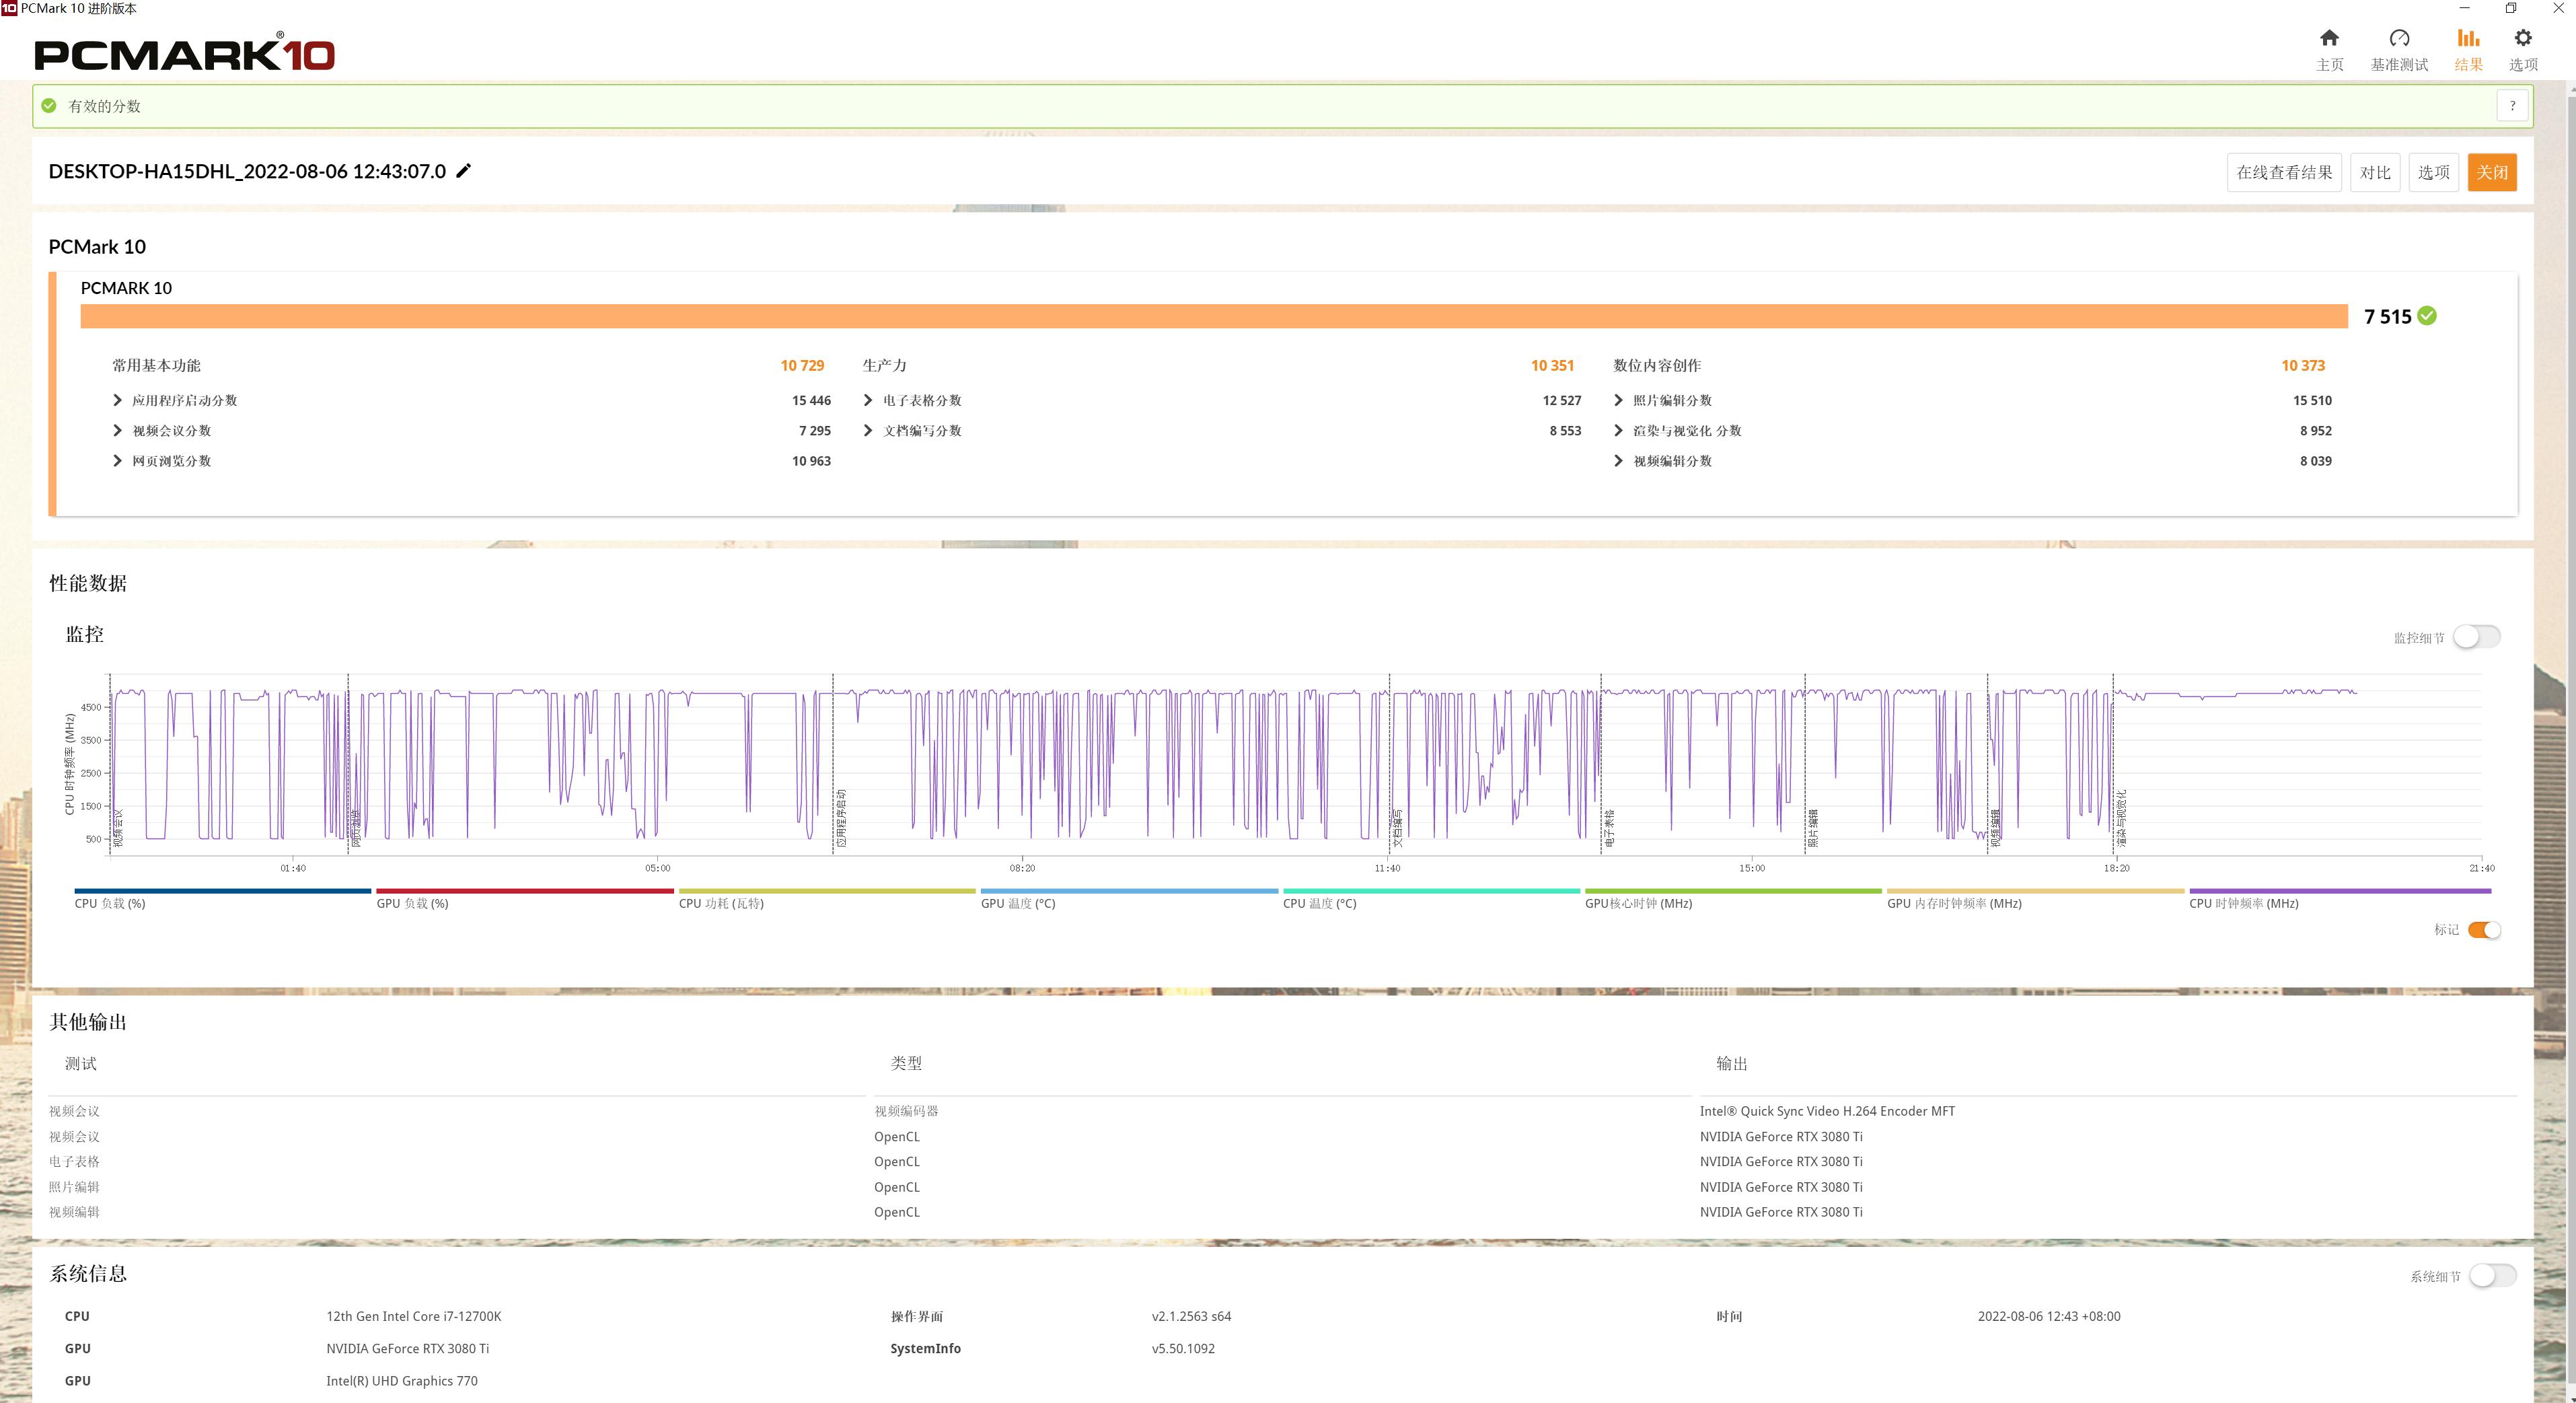This screenshot has width=2576, height=1403.
Task: Select the Results (结果) bar chart icon
Action: tap(2468, 39)
